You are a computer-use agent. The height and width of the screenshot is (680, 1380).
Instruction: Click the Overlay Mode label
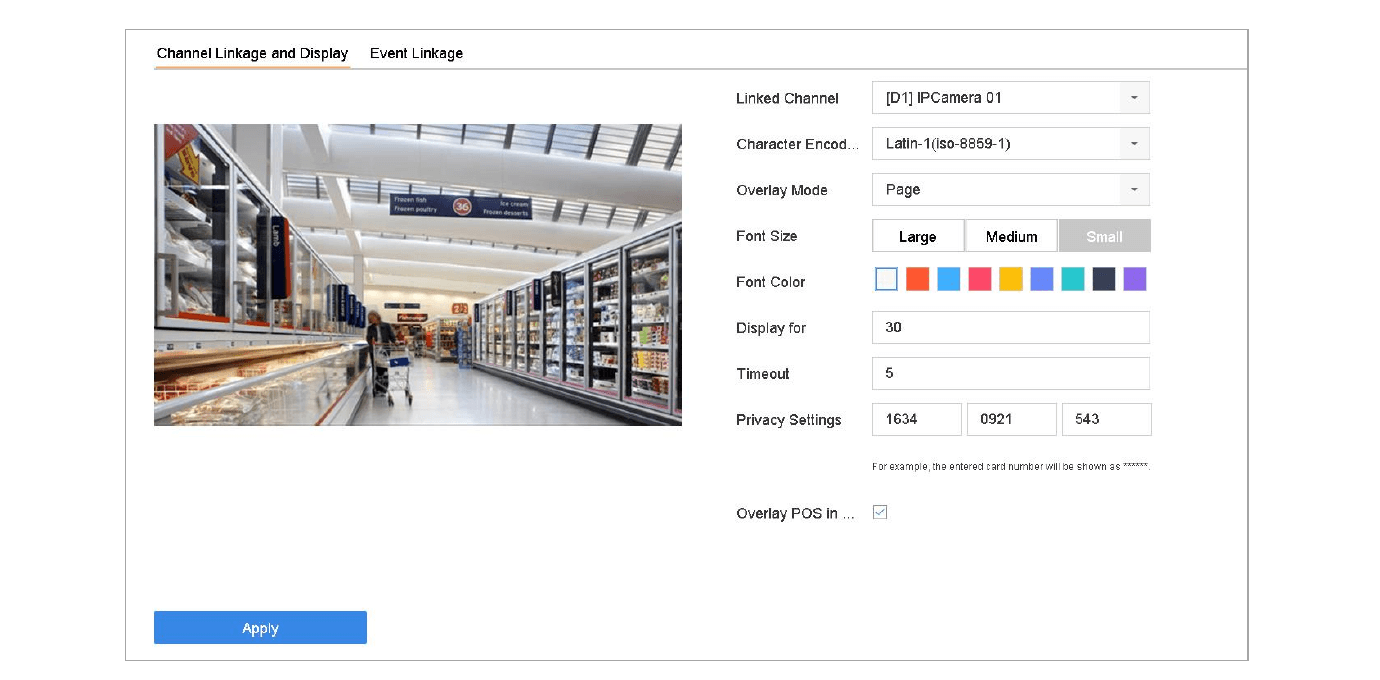tap(782, 190)
